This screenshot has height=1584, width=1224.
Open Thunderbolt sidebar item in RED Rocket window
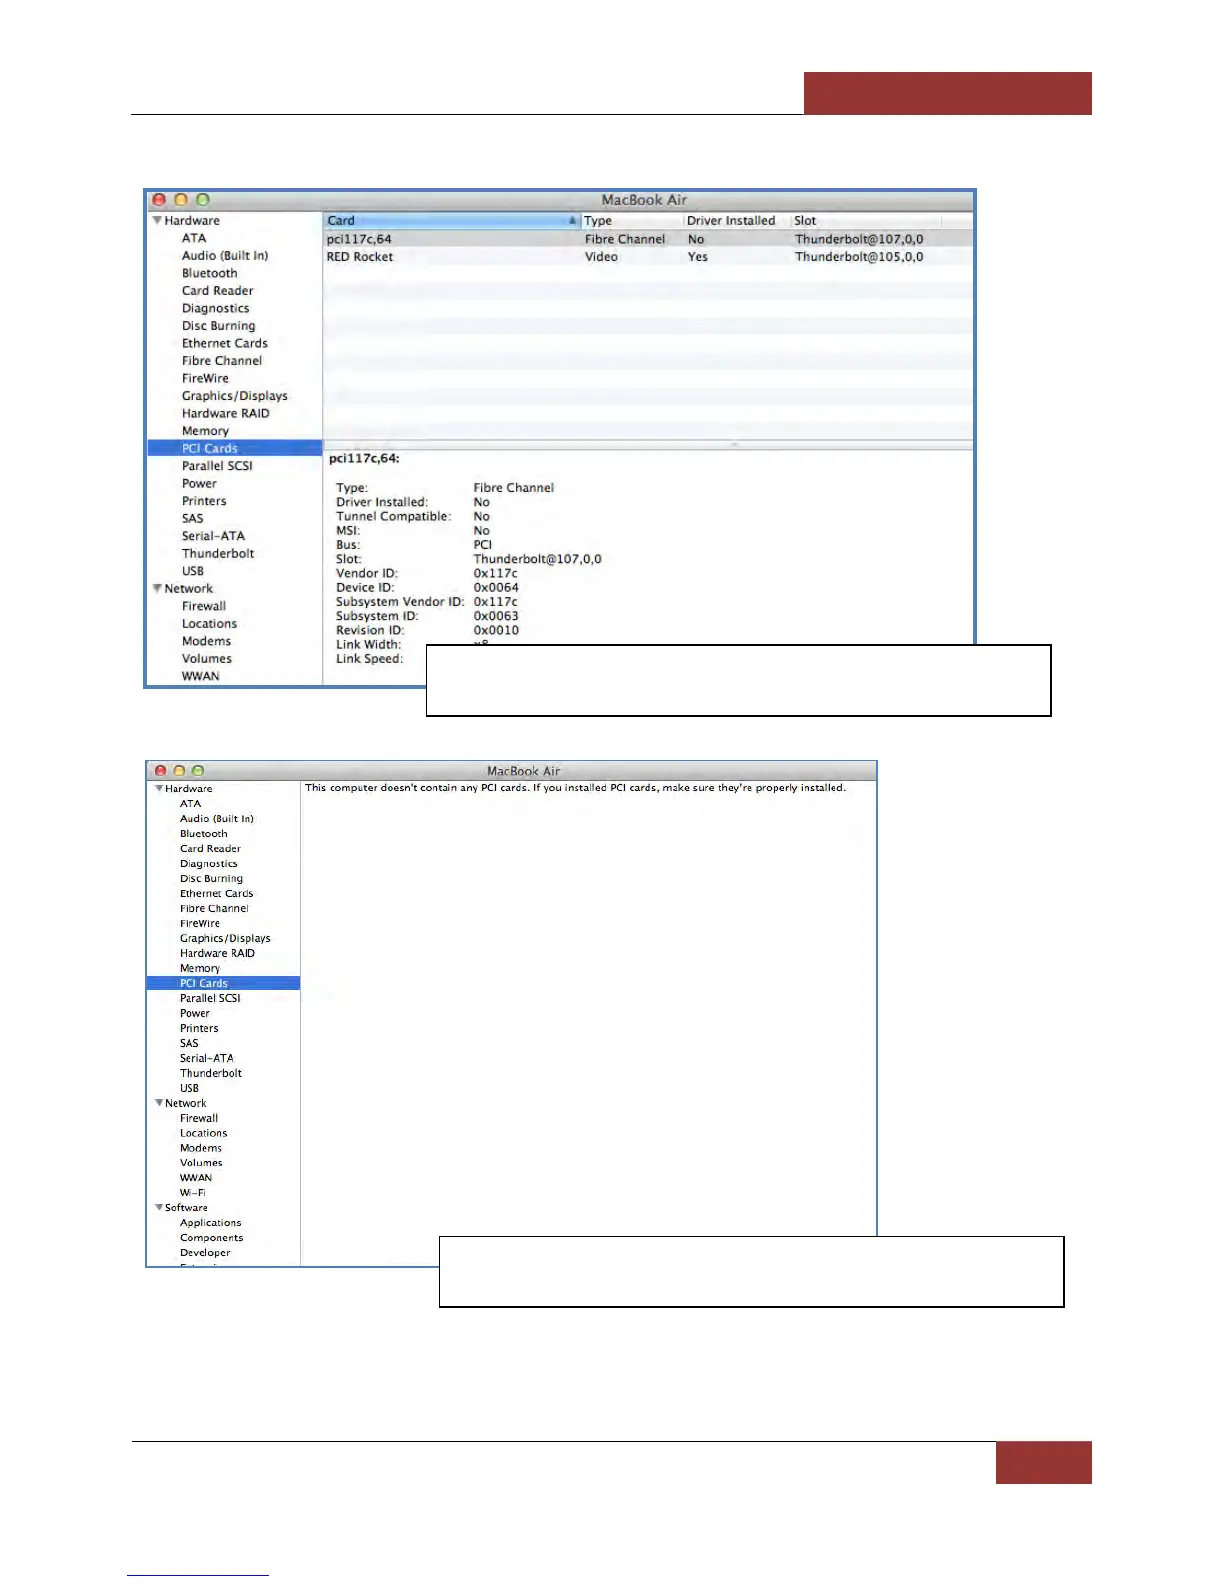tap(218, 553)
